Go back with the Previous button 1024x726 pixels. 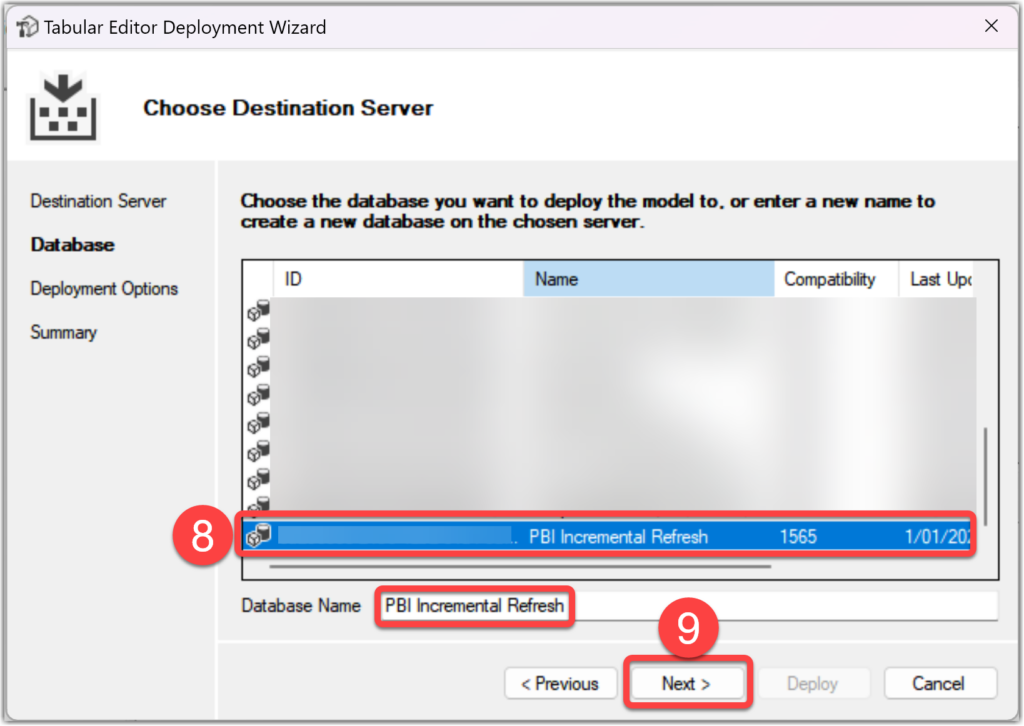[x=560, y=684]
